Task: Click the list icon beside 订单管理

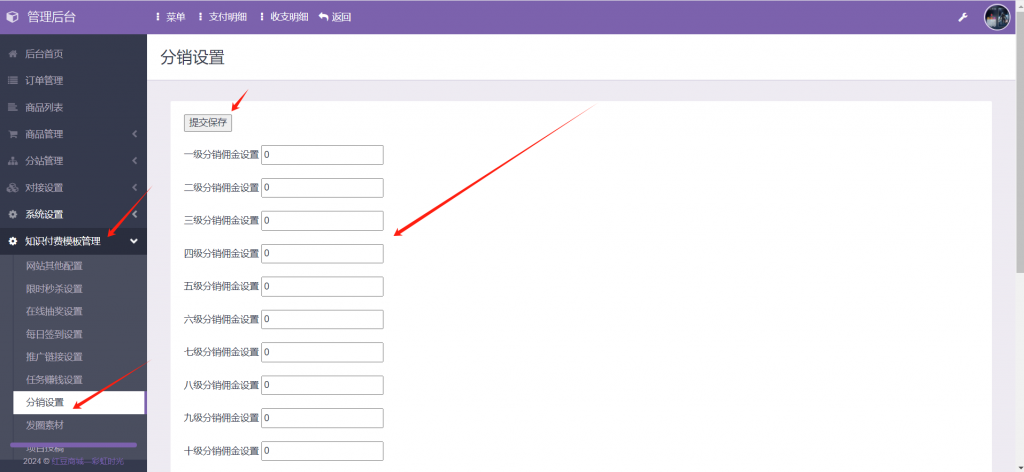Action: [x=12, y=81]
